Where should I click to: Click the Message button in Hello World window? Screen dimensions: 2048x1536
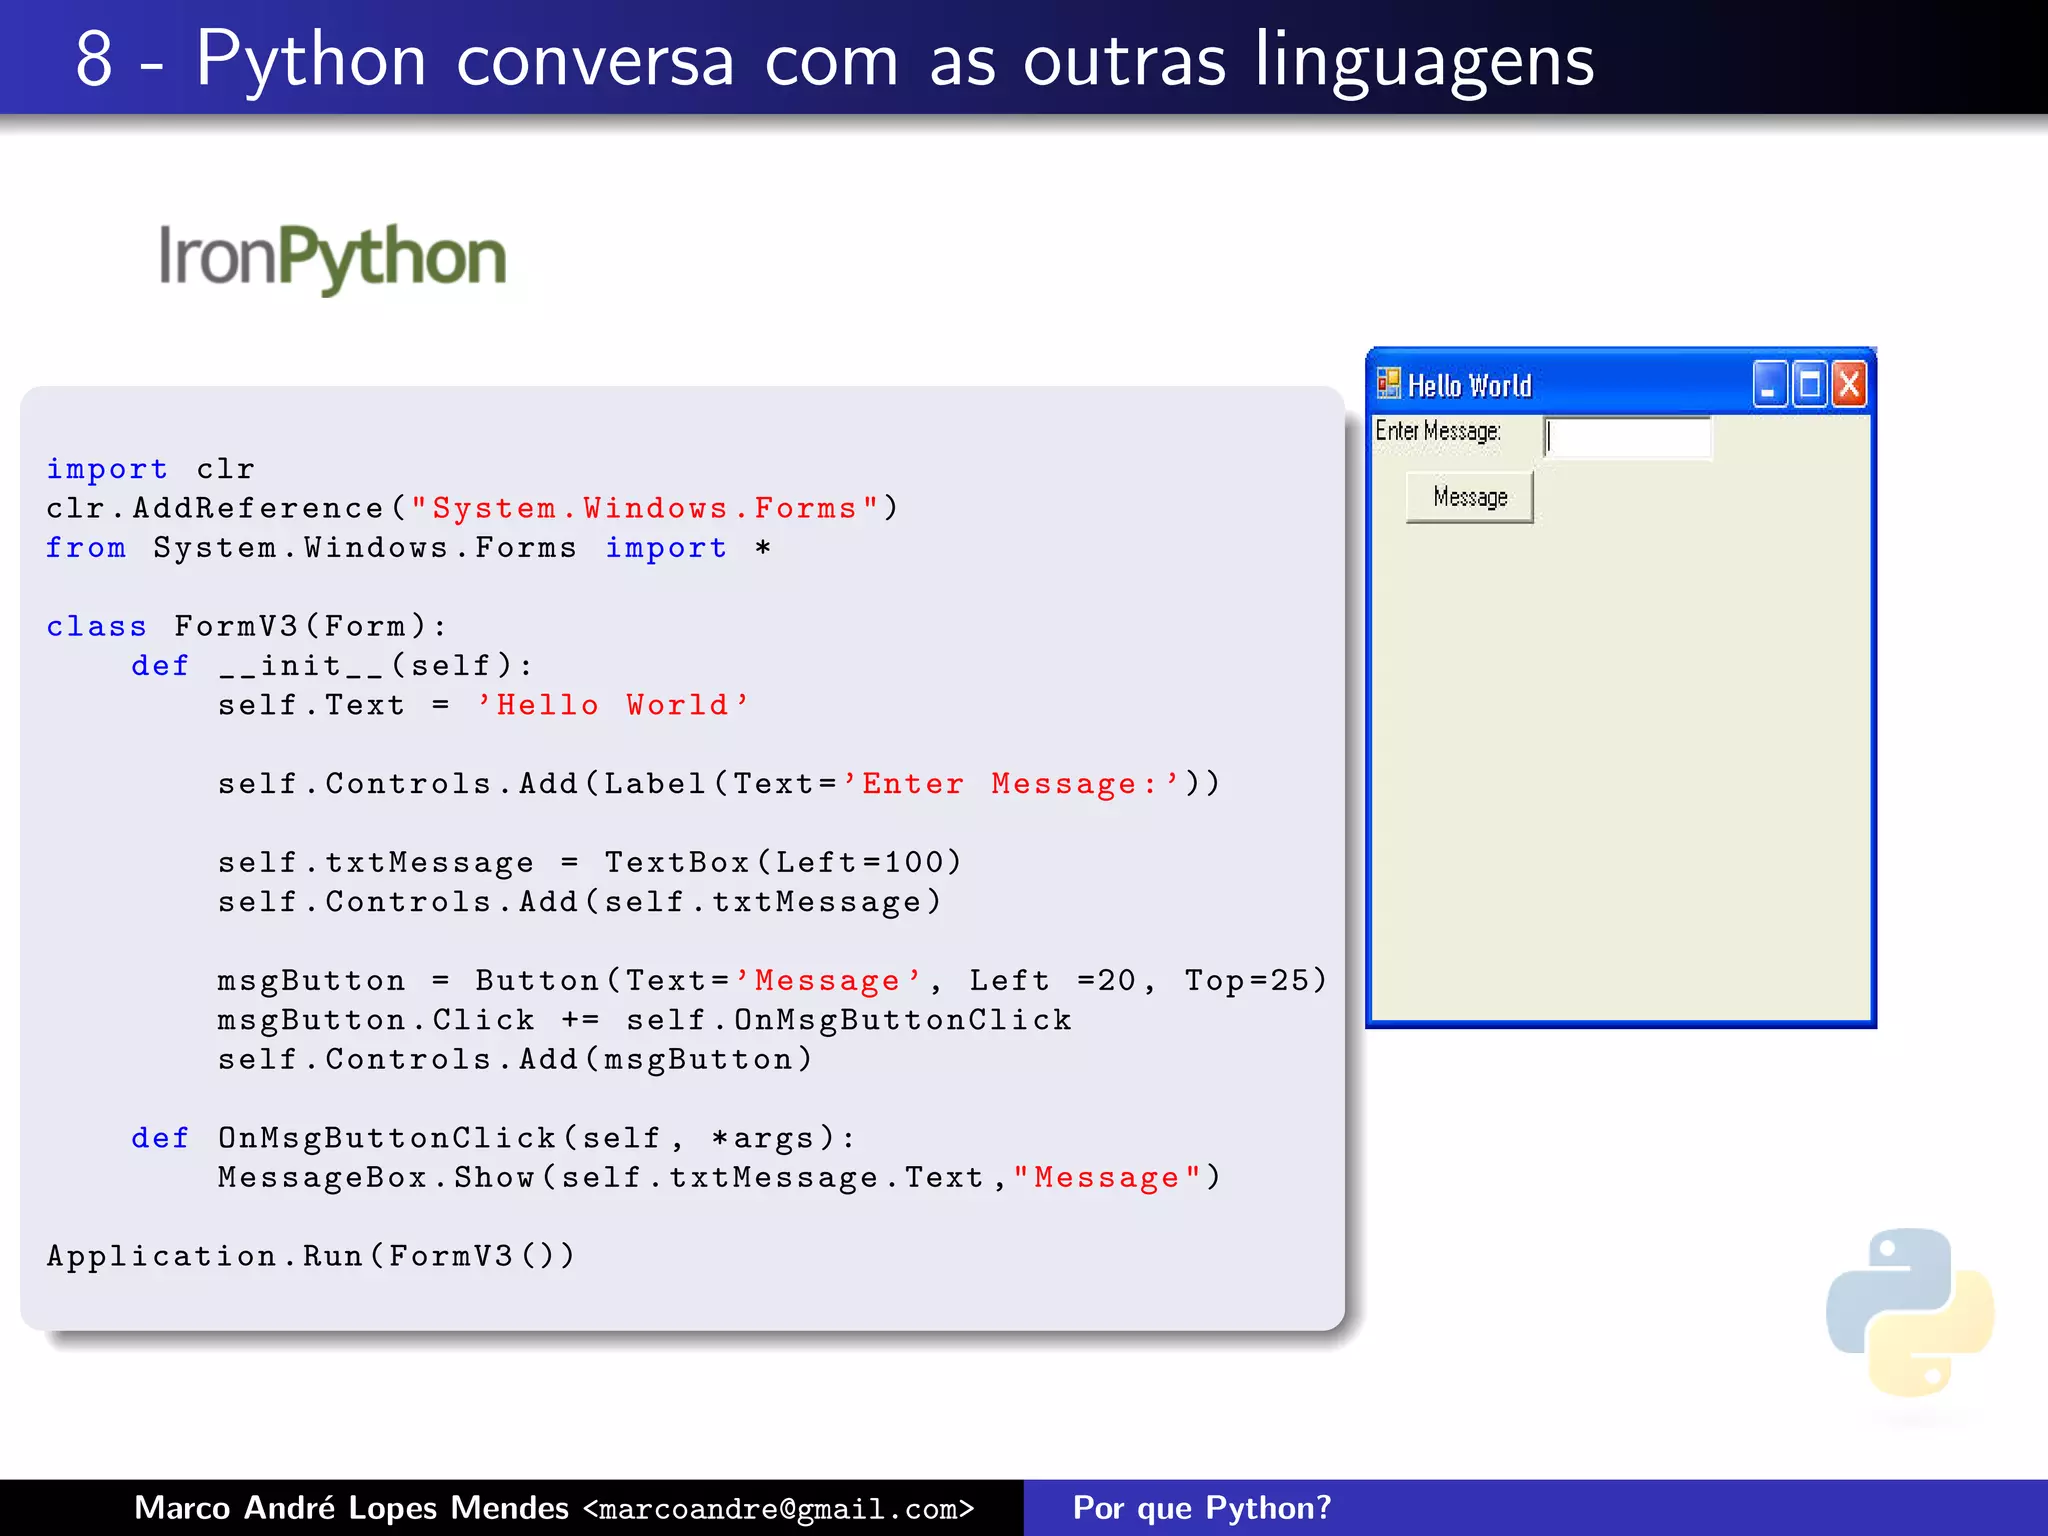1469,497
